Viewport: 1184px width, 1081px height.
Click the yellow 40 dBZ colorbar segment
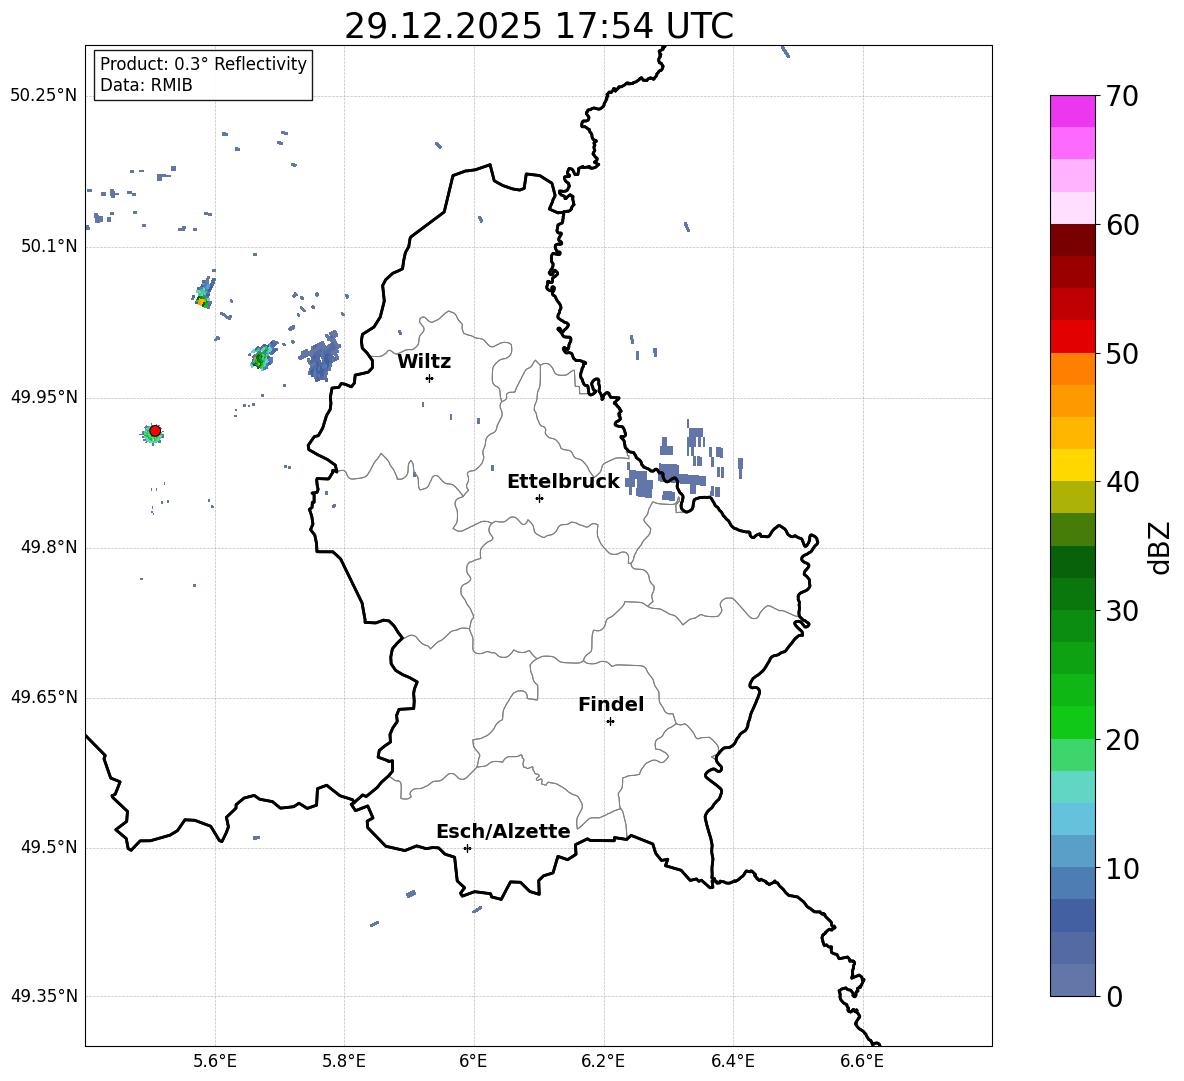(x=1072, y=465)
